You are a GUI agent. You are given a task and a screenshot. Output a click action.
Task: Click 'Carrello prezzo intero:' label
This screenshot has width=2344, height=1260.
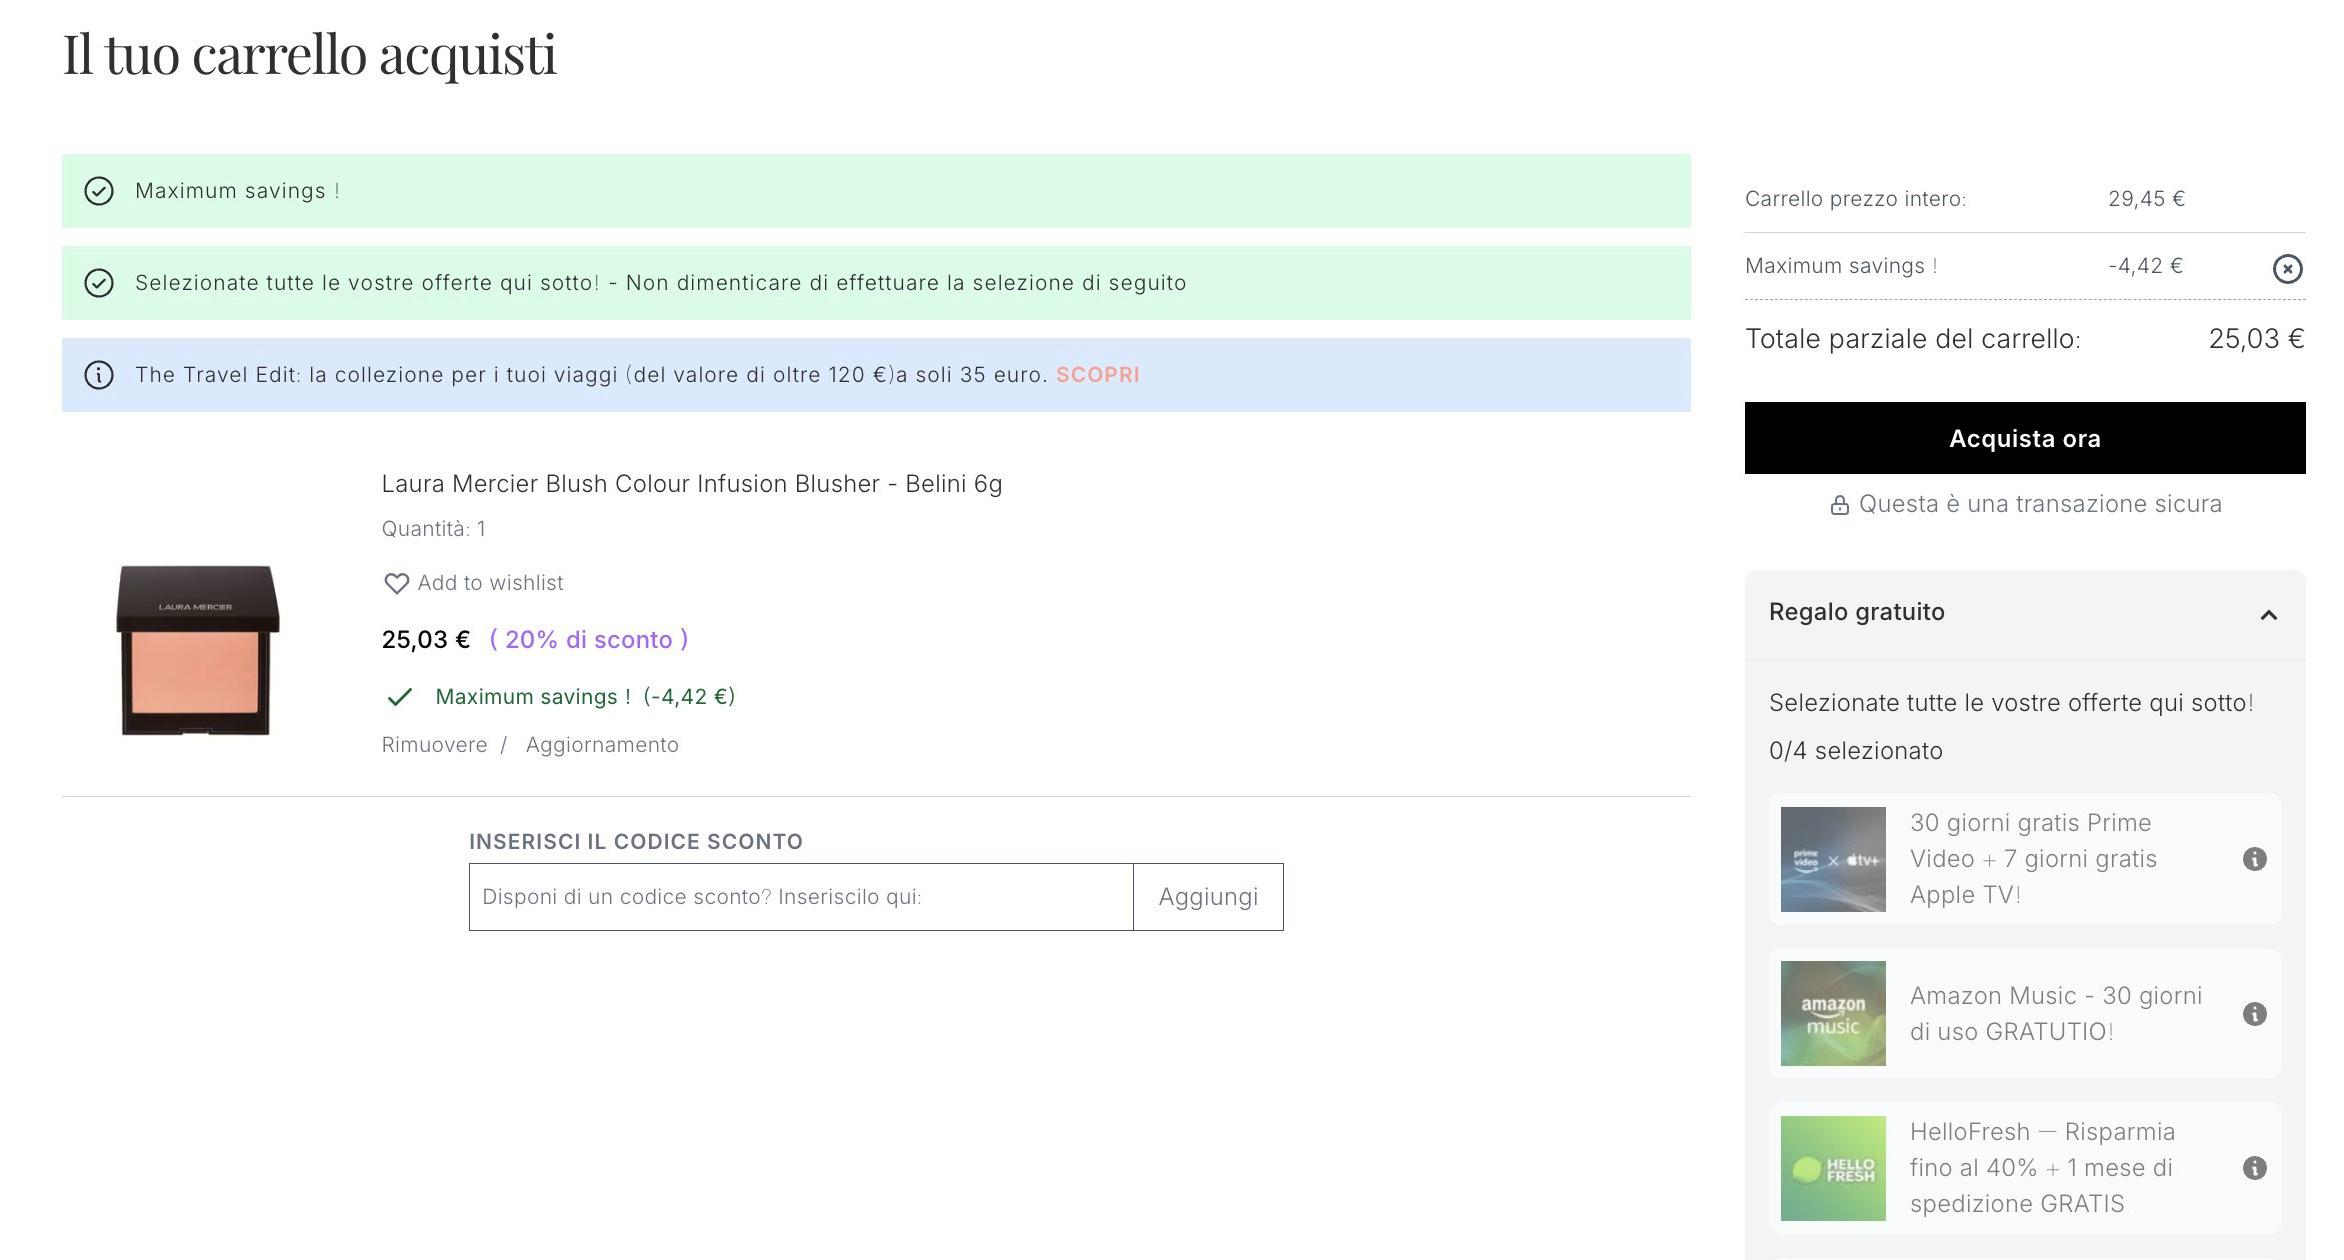[1855, 199]
